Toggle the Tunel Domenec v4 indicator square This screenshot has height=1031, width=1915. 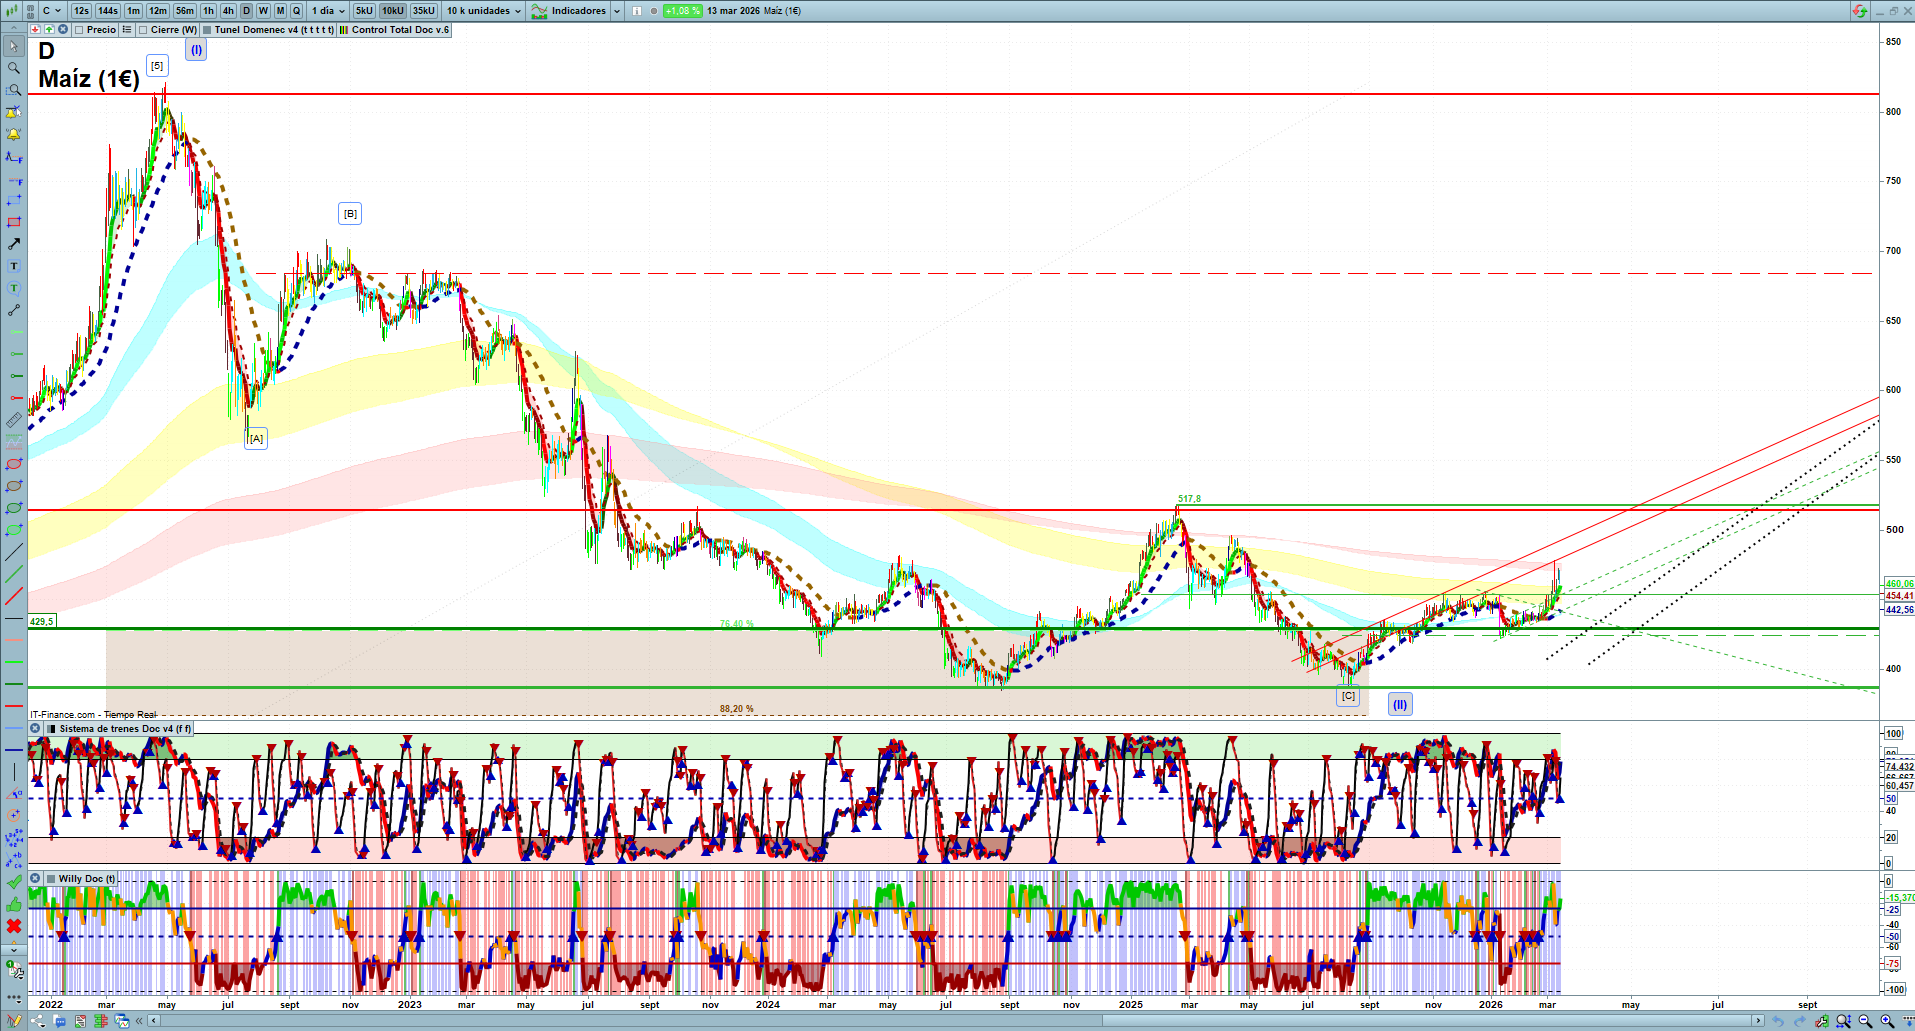point(207,30)
